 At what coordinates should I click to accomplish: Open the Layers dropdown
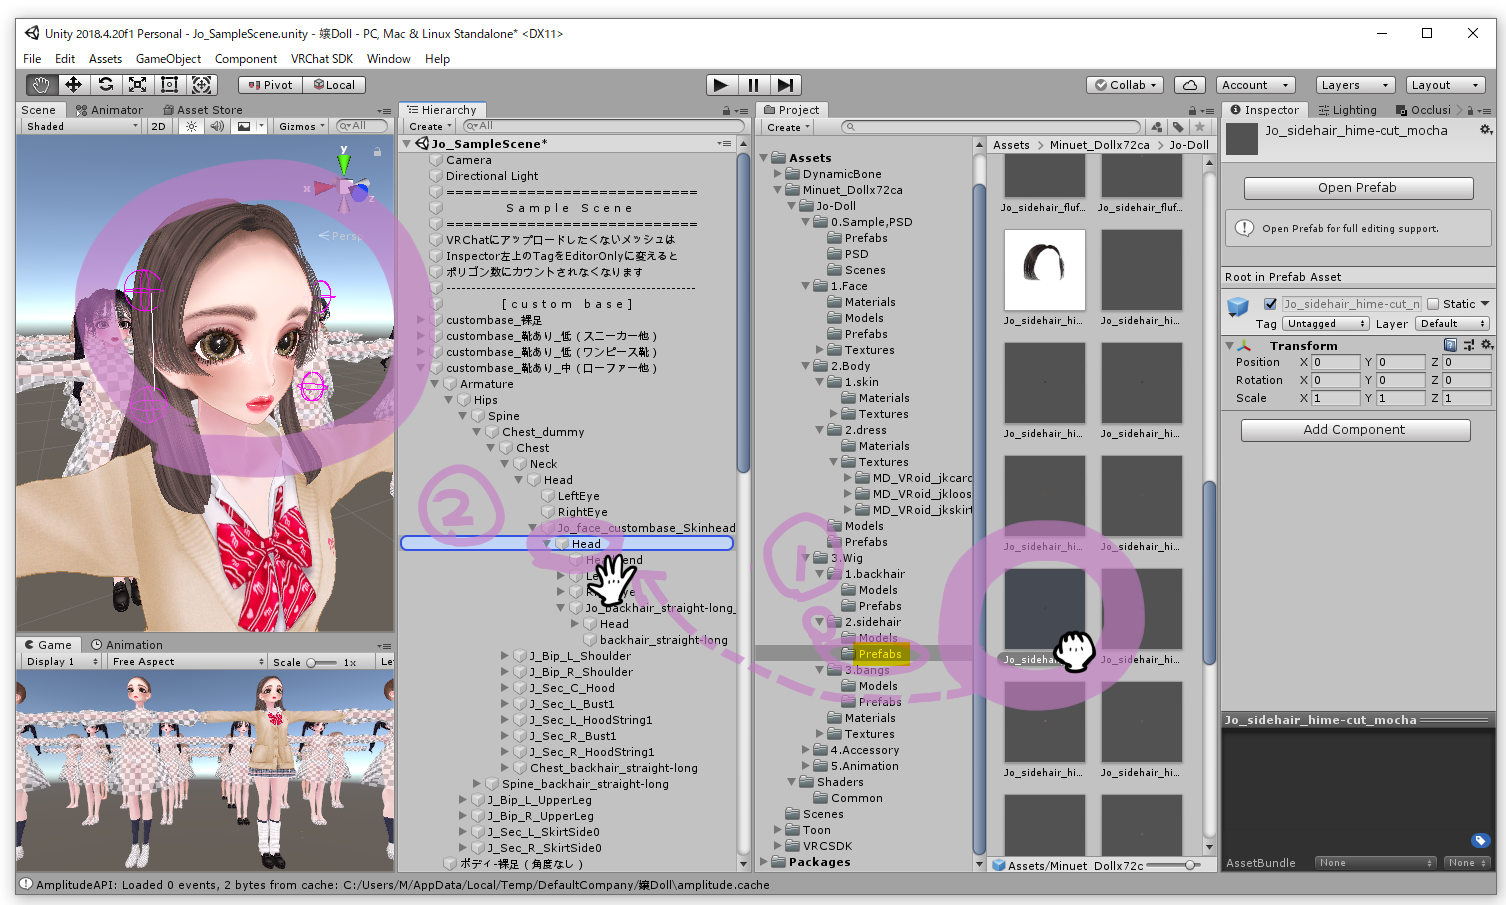click(x=1354, y=85)
